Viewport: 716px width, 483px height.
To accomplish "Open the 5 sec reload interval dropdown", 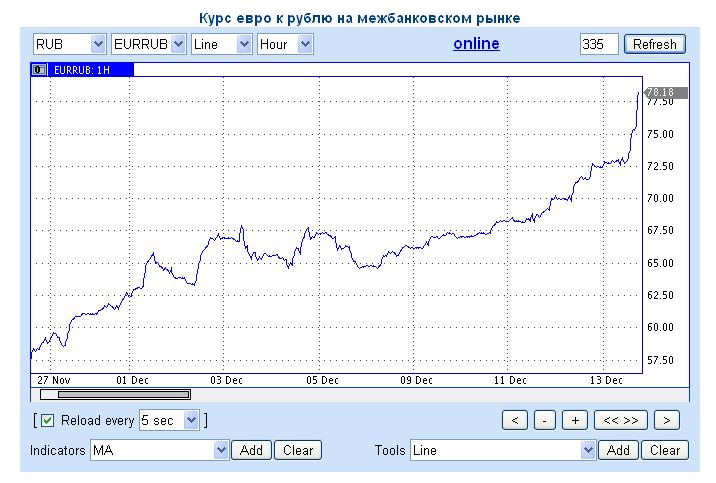I will (x=169, y=420).
